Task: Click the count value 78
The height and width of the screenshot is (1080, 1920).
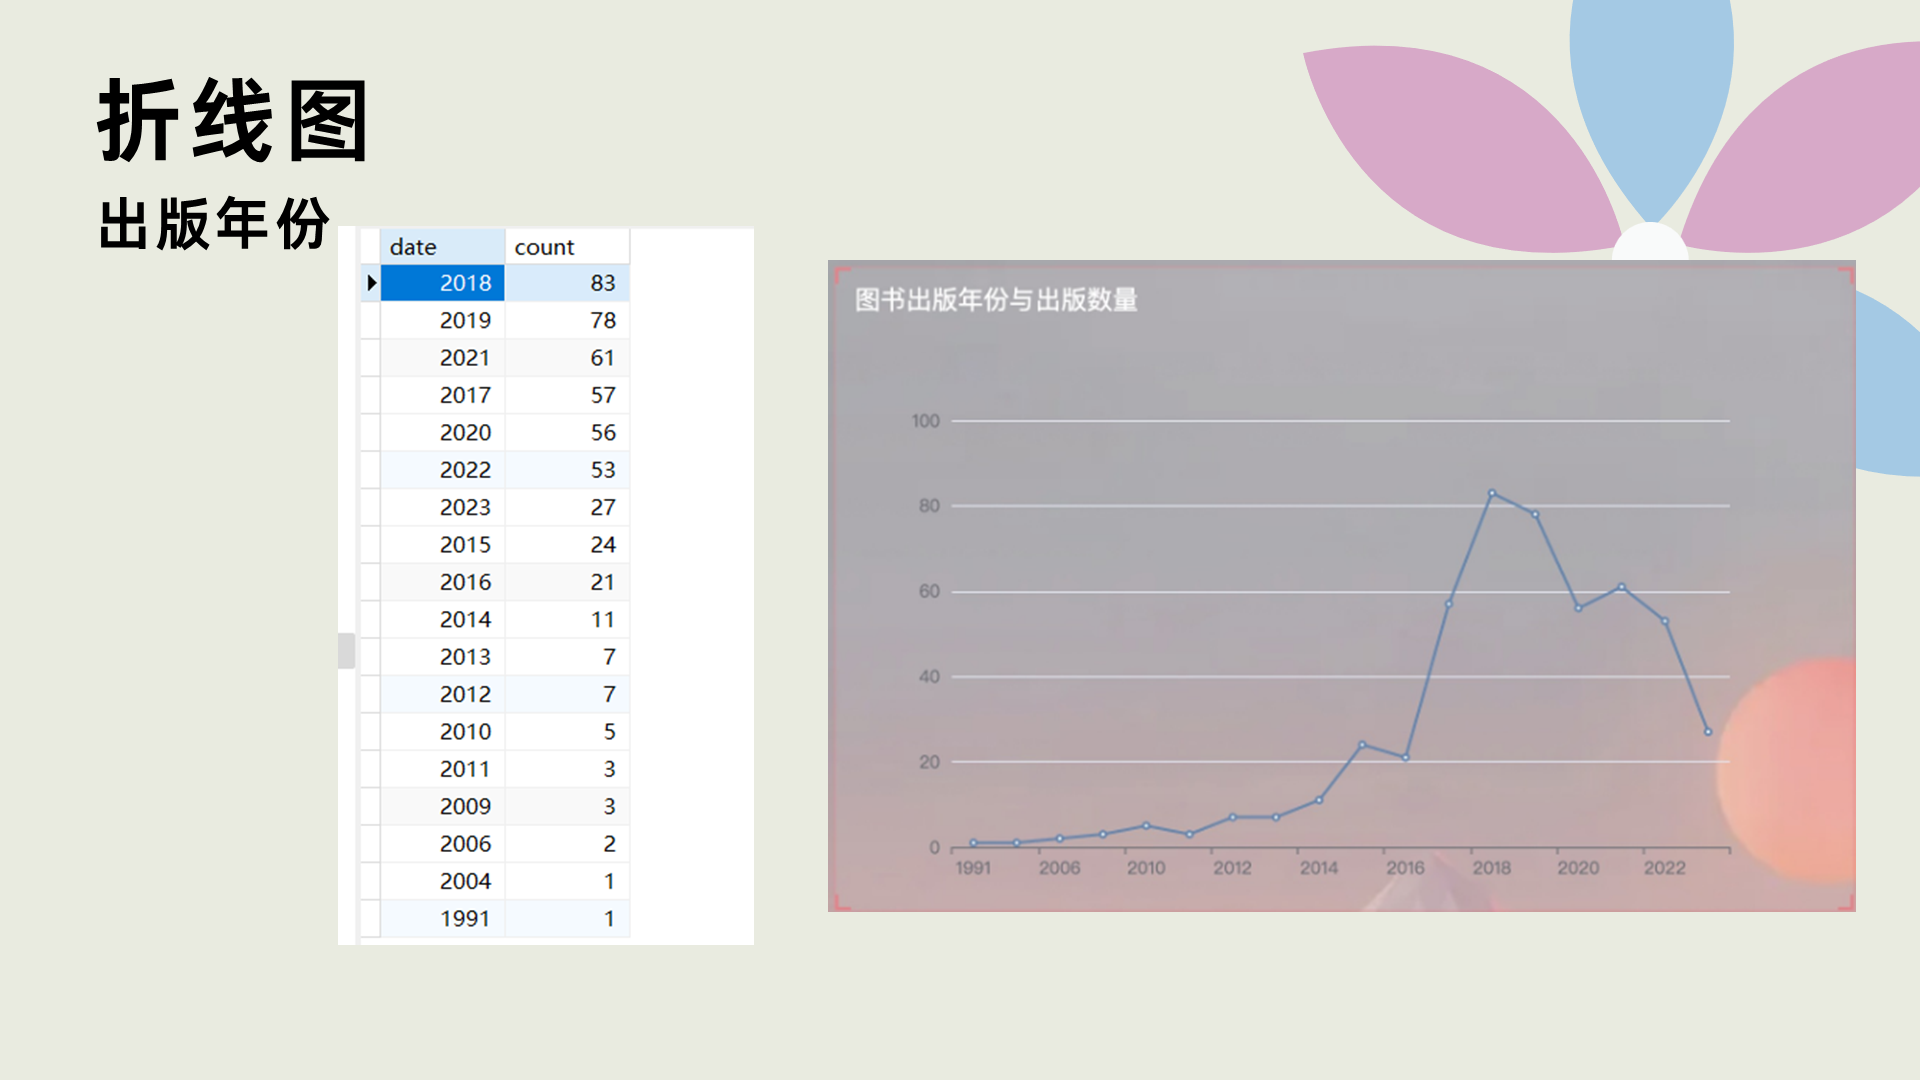Action: (x=567, y=320)
